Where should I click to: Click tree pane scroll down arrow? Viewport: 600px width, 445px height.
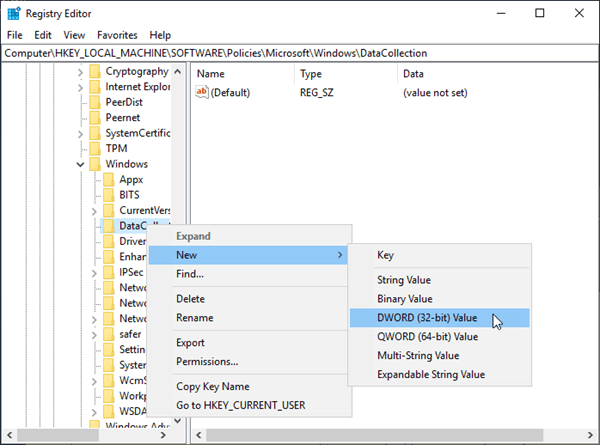(x=178, y=421)
